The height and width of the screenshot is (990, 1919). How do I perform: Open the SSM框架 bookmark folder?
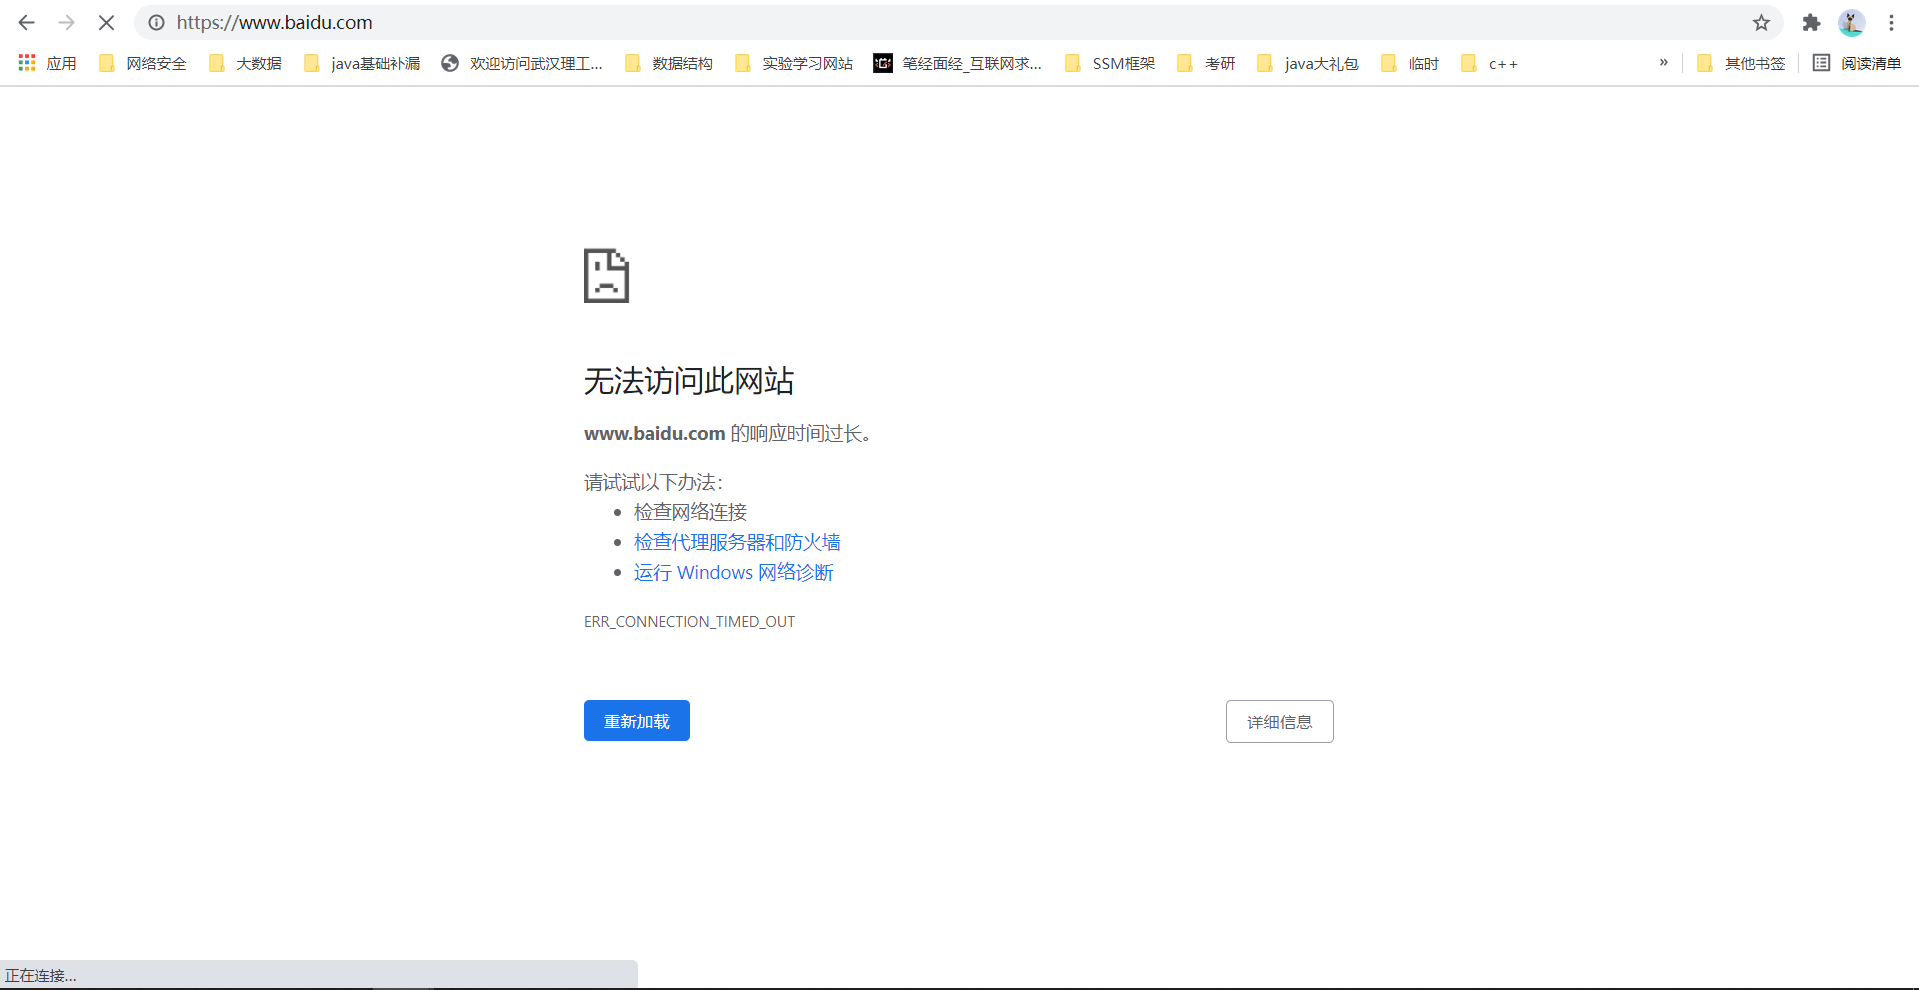click(x=1110, y=63)
